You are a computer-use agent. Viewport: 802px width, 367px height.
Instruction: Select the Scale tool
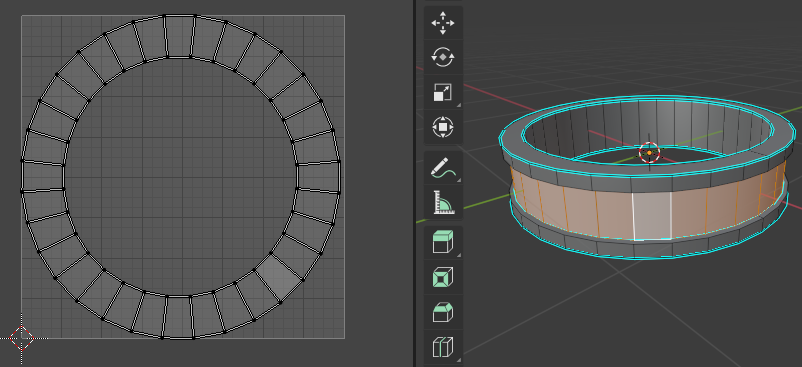click(443, 92)
